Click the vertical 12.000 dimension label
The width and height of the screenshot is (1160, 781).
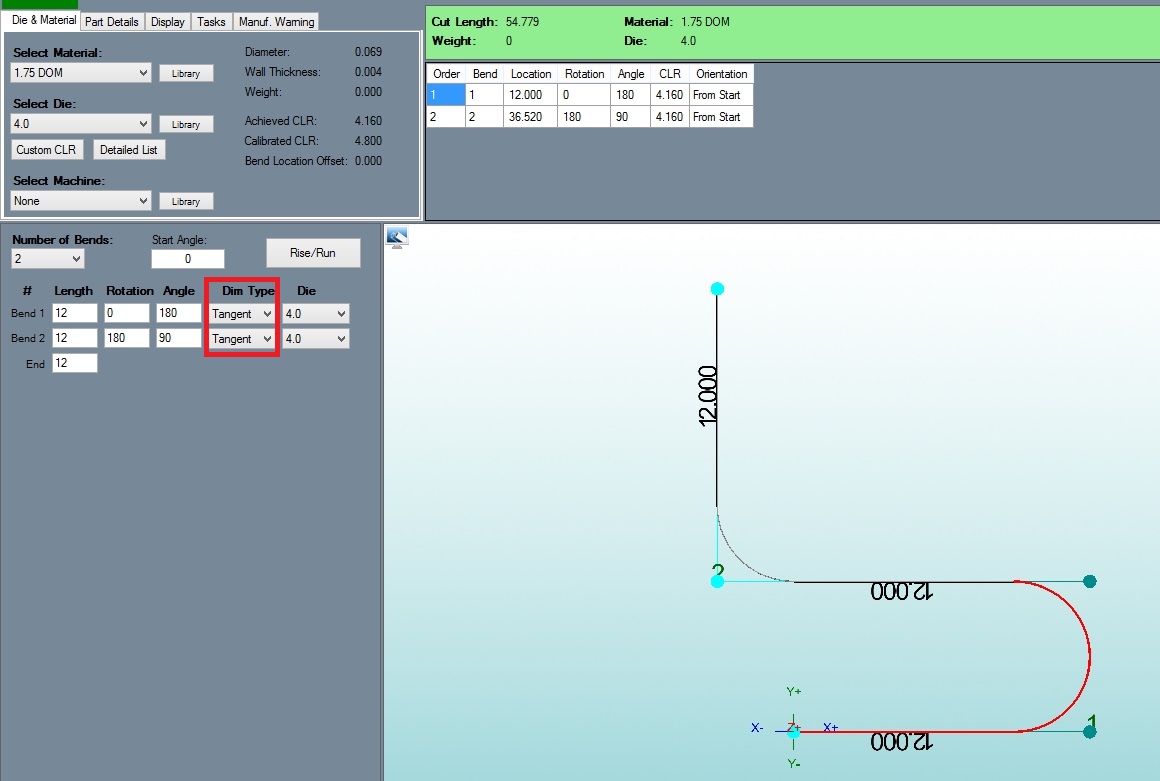[707, 396]
